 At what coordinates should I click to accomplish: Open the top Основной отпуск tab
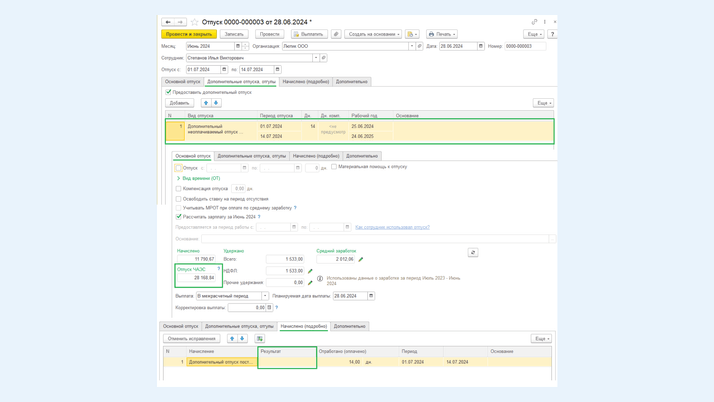(x=183, y=81)
